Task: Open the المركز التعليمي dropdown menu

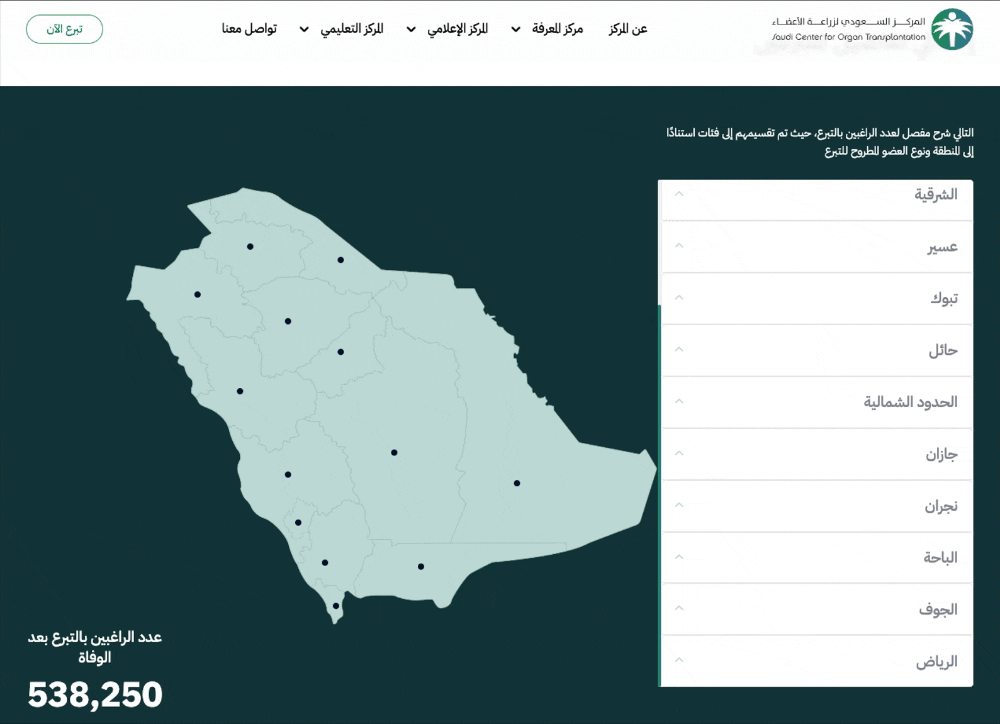Action: [342, 29]
